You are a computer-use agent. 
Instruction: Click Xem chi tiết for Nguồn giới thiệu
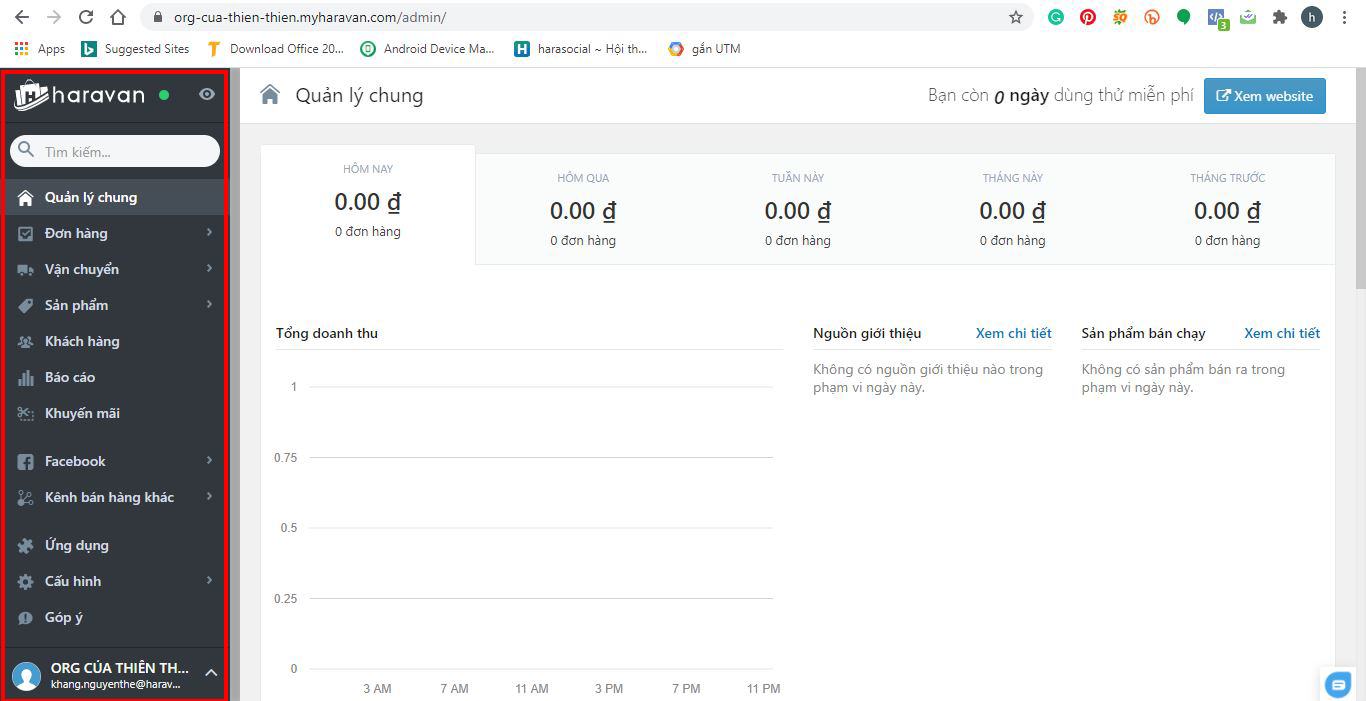pos(1013,333)
